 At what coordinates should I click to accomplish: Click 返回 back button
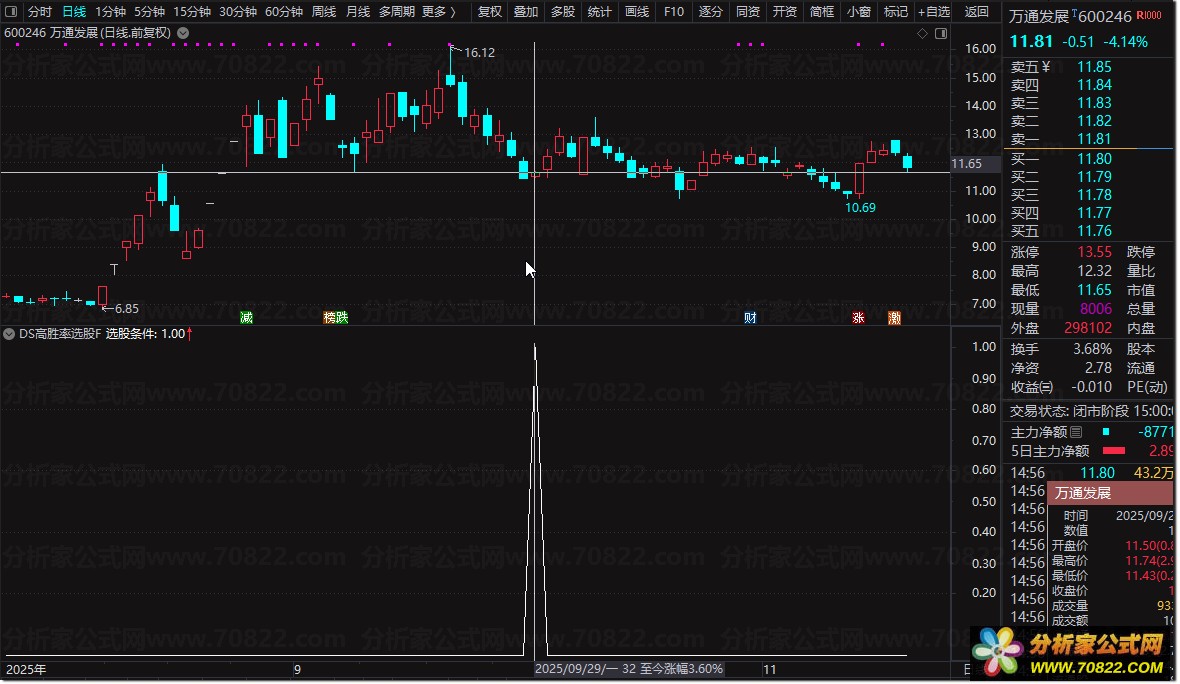coord(977,11)
